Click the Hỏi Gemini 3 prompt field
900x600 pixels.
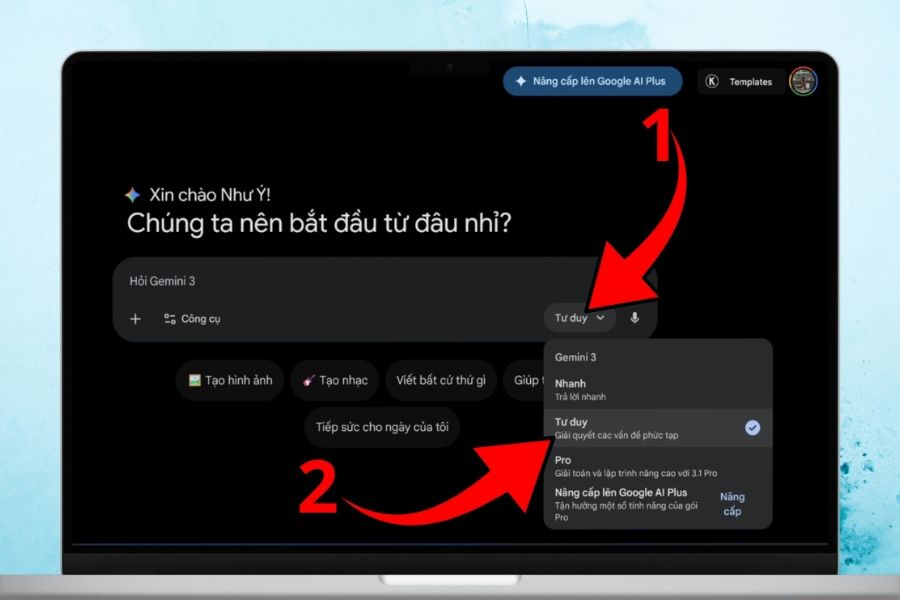pyautogui.click(x=330, y=281)
